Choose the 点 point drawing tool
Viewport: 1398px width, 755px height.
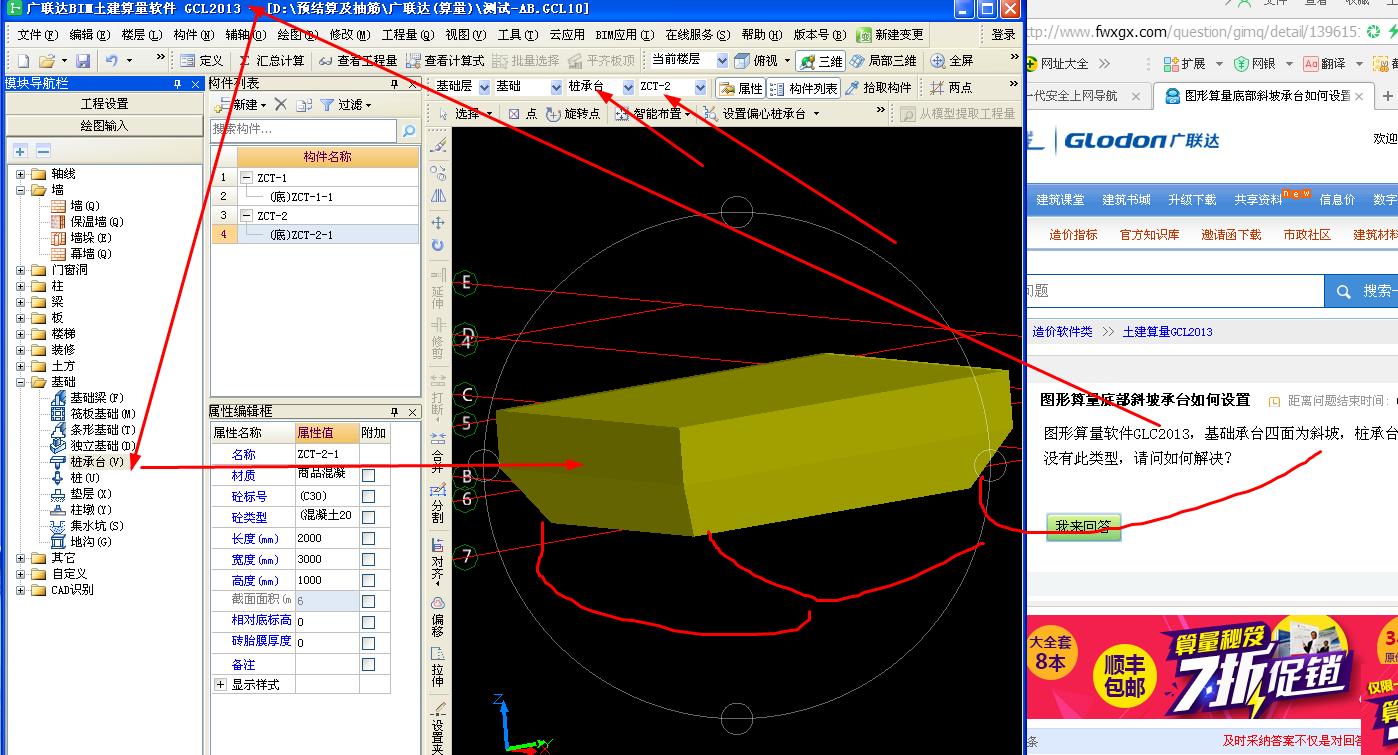tap(523, 114)
